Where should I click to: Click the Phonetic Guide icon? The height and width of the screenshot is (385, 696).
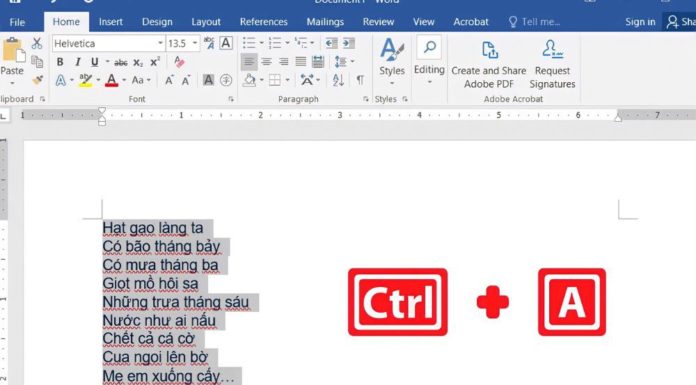[209, 44]
